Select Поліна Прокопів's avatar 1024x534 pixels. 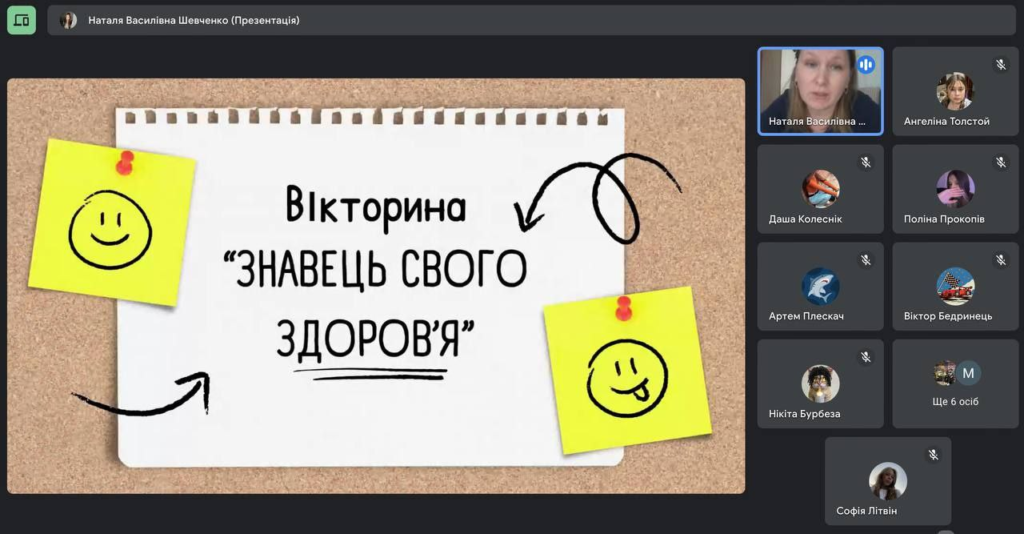(955, 189)
